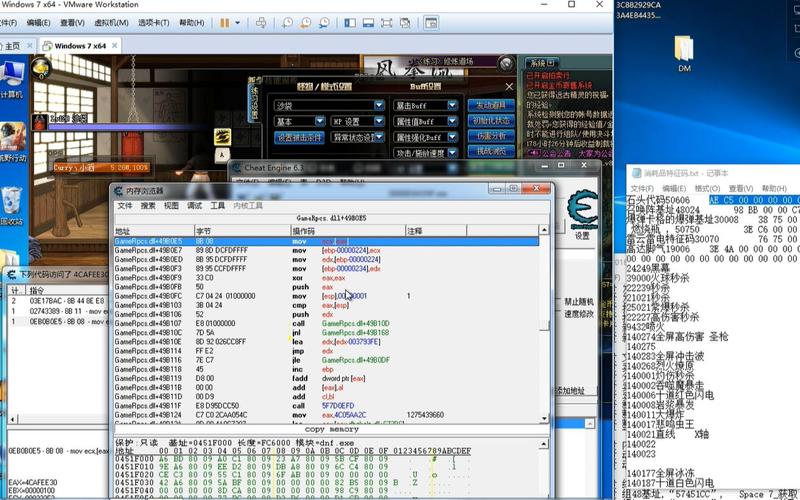Open the snapshot manager icon in VMware
Screen dimensions: 800x500
[324, 23]
